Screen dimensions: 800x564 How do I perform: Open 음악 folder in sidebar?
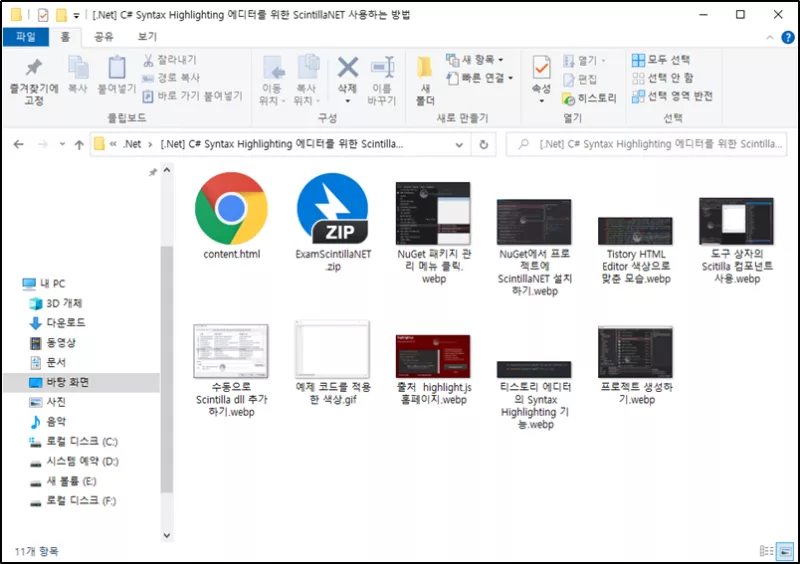tap(48, 422)
